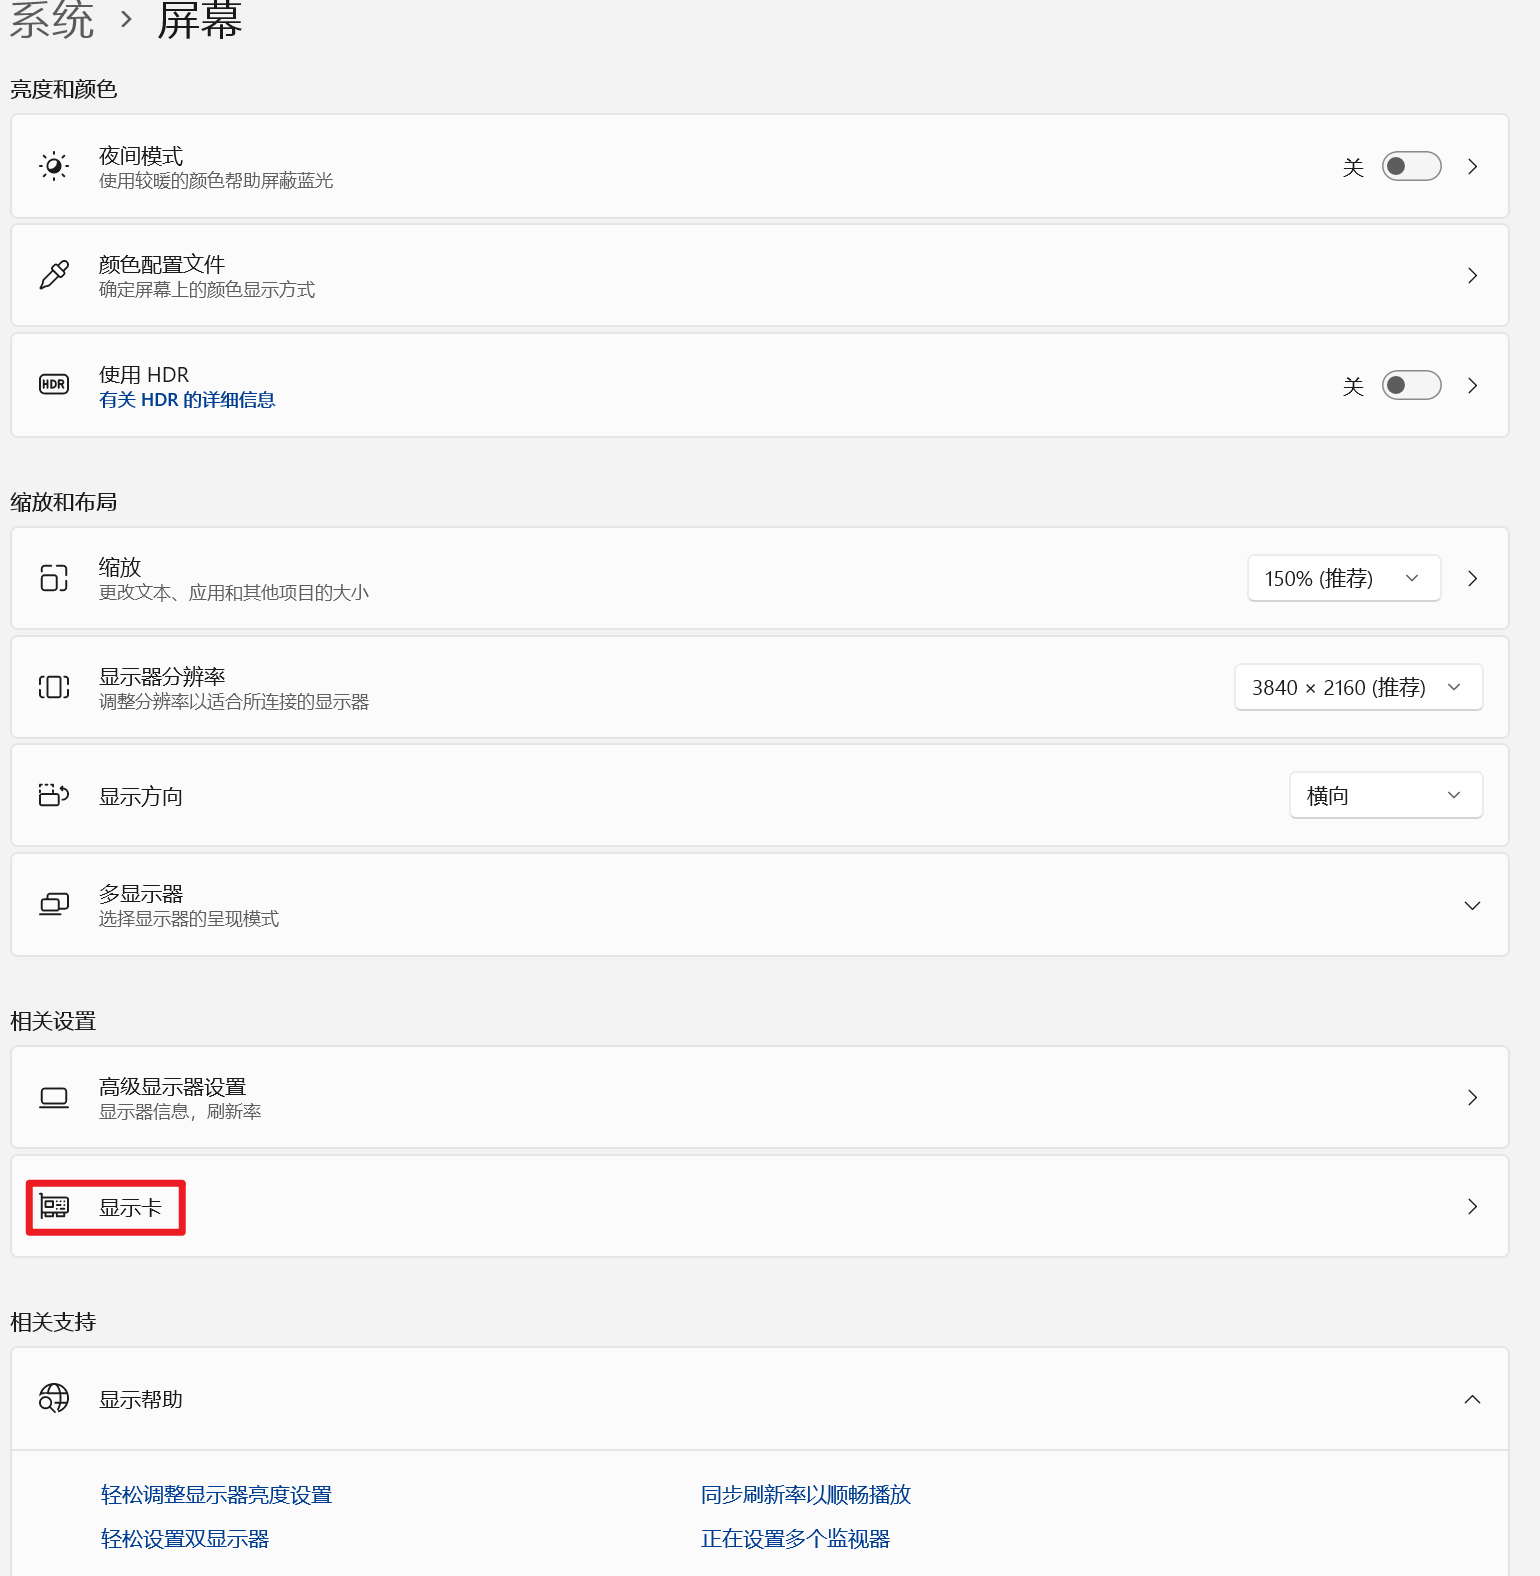1540x1576 pixels.
Task: Open the 3840 × 2160 resolution dropdown
Action: coord(1358,687)
